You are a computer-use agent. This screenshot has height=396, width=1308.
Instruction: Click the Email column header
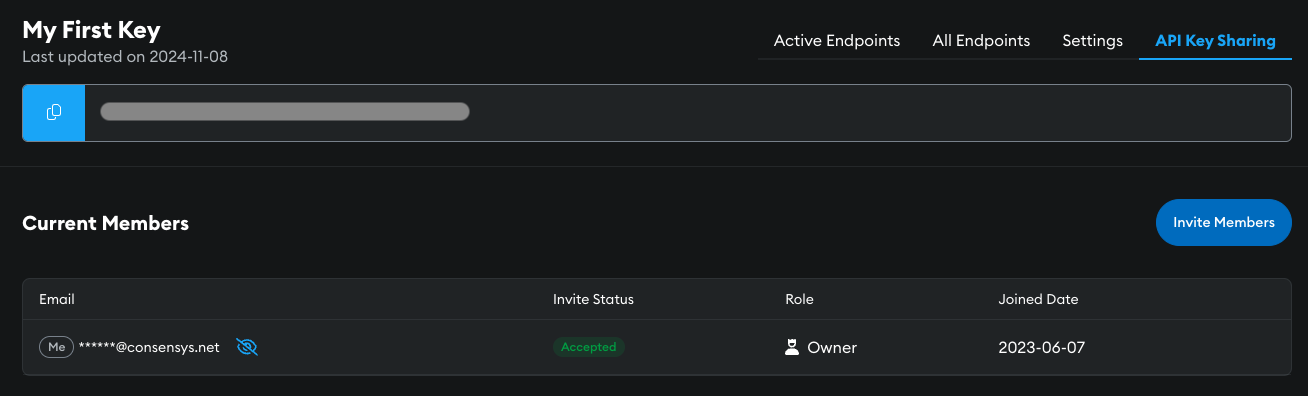click(57, 299)
